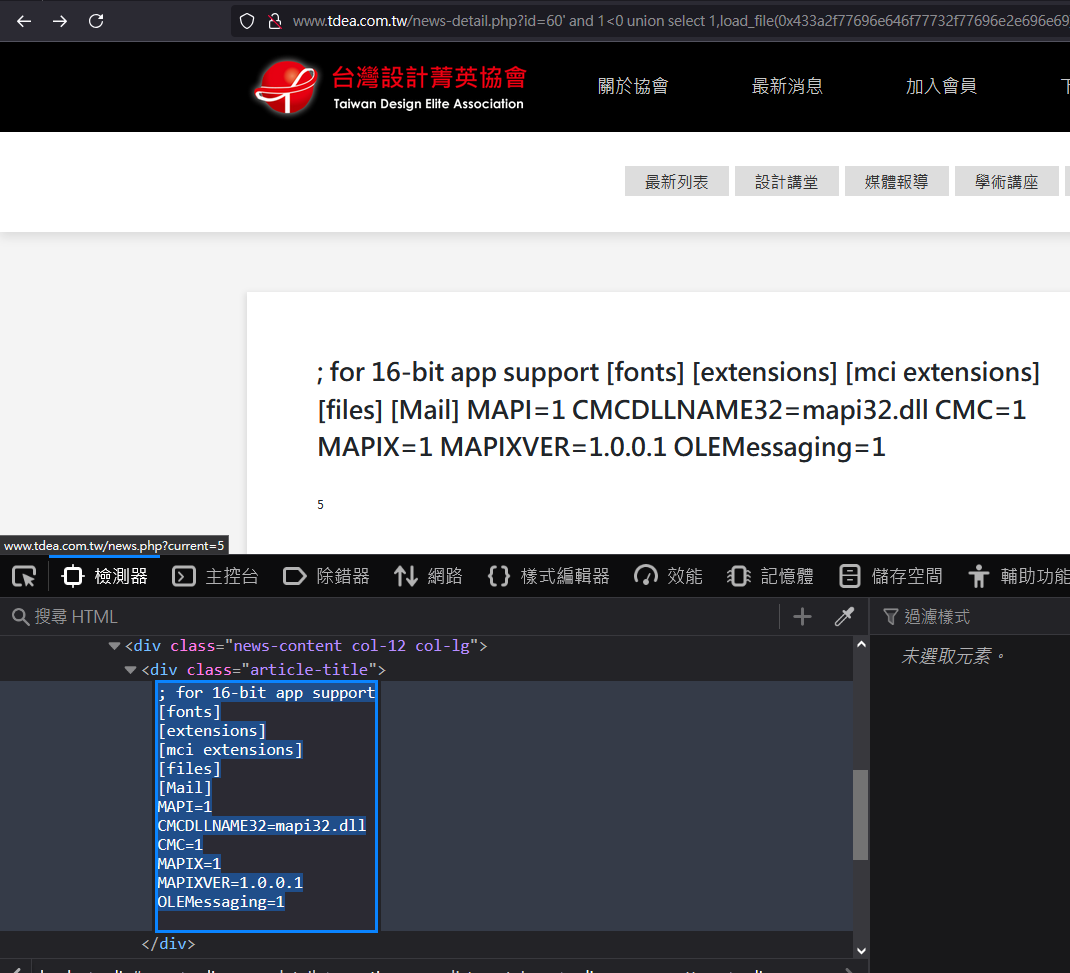The height and width of the screenshot is (973, 1070).
Task: Click the browser forward arrow
Action: click(x=60, y=21)
